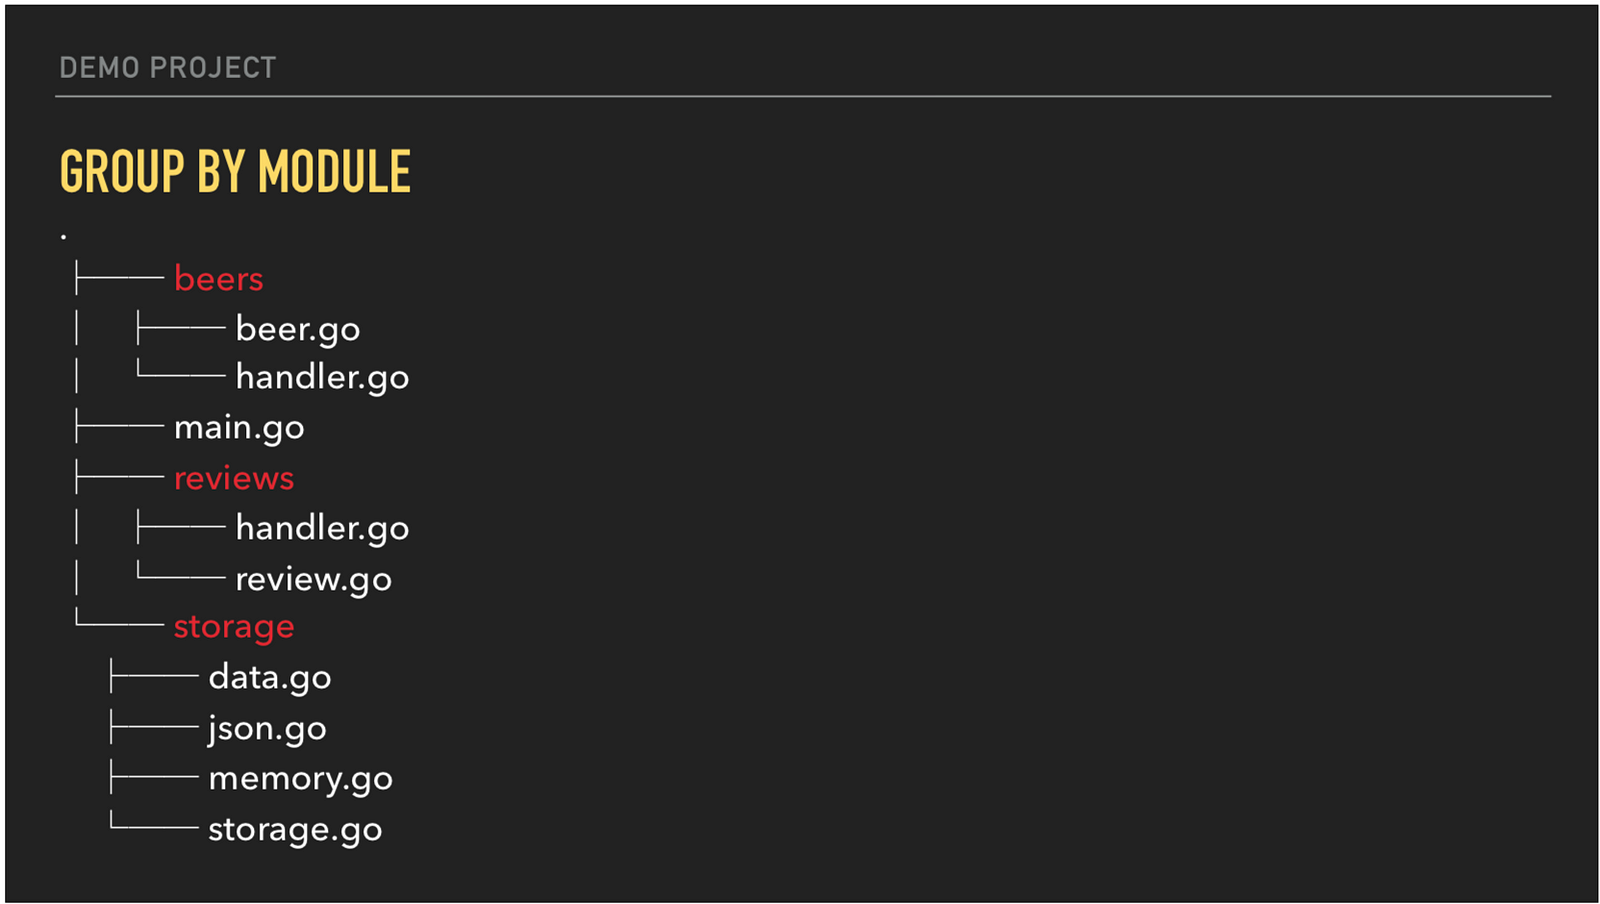Open the red beers folder

pyautogui.click(x=218, y=279)
